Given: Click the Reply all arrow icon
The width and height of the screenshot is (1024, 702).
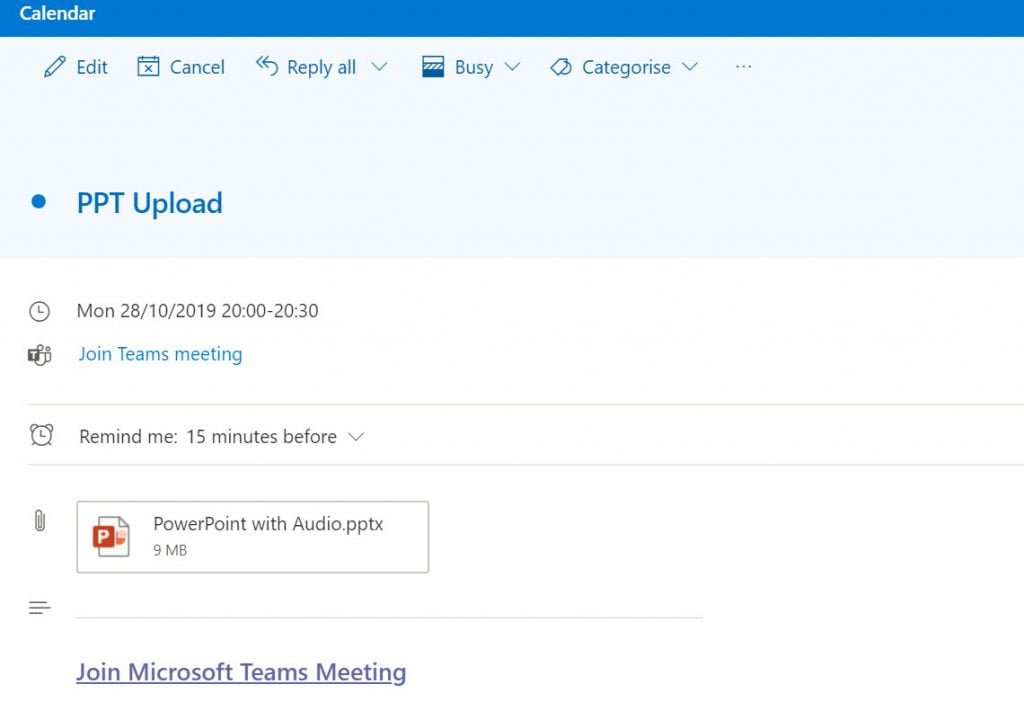Looking at the screenshot, I should [x=268, y=66].
